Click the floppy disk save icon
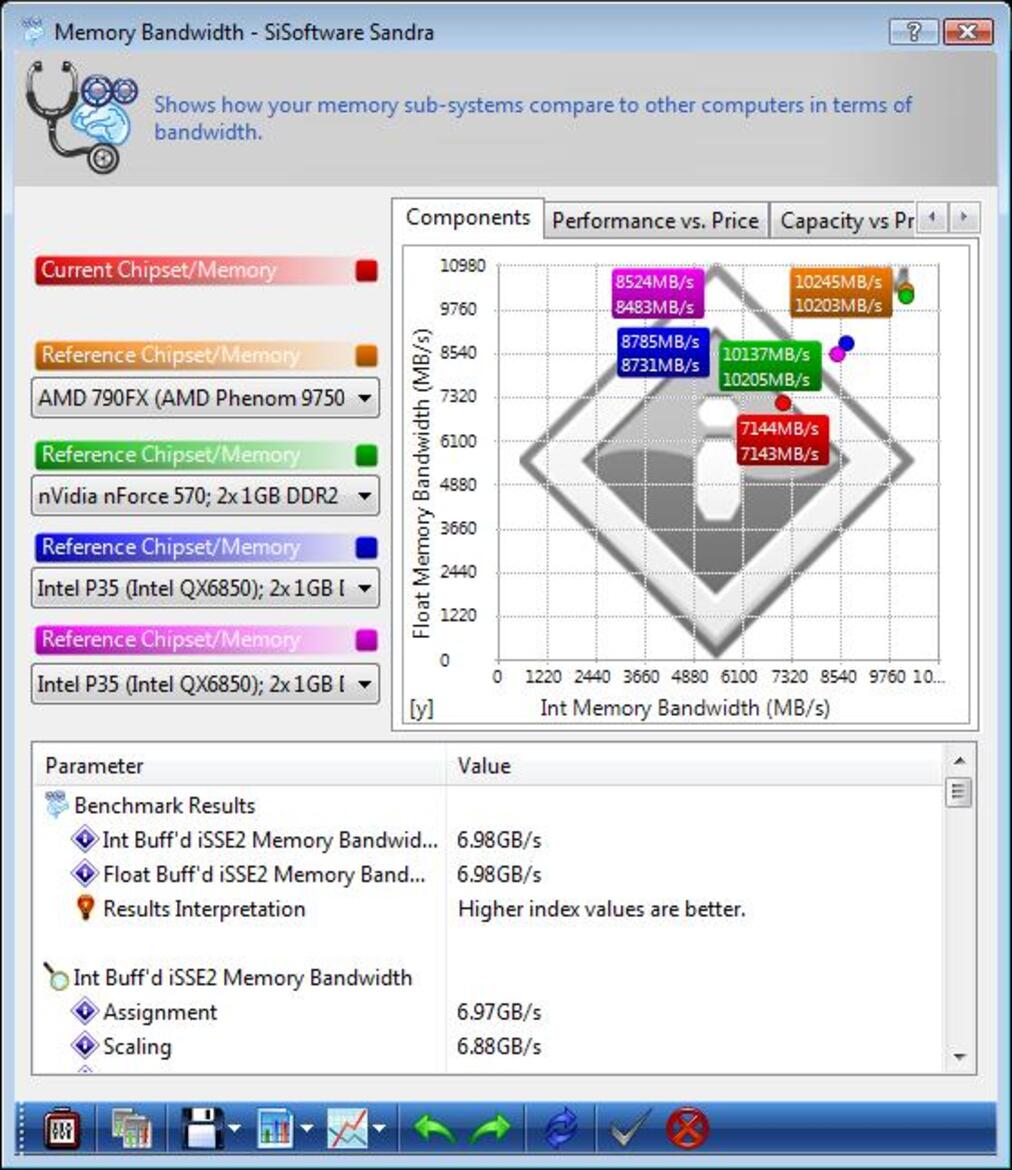The image size is (1012, 1170). (x=202, y=1127)
